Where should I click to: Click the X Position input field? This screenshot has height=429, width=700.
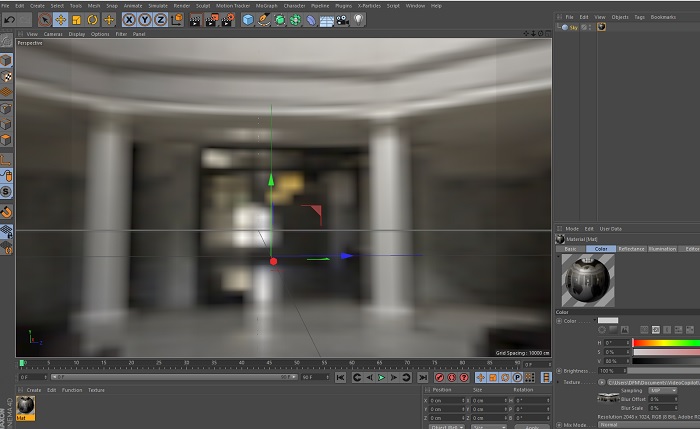tap(447, 400)
